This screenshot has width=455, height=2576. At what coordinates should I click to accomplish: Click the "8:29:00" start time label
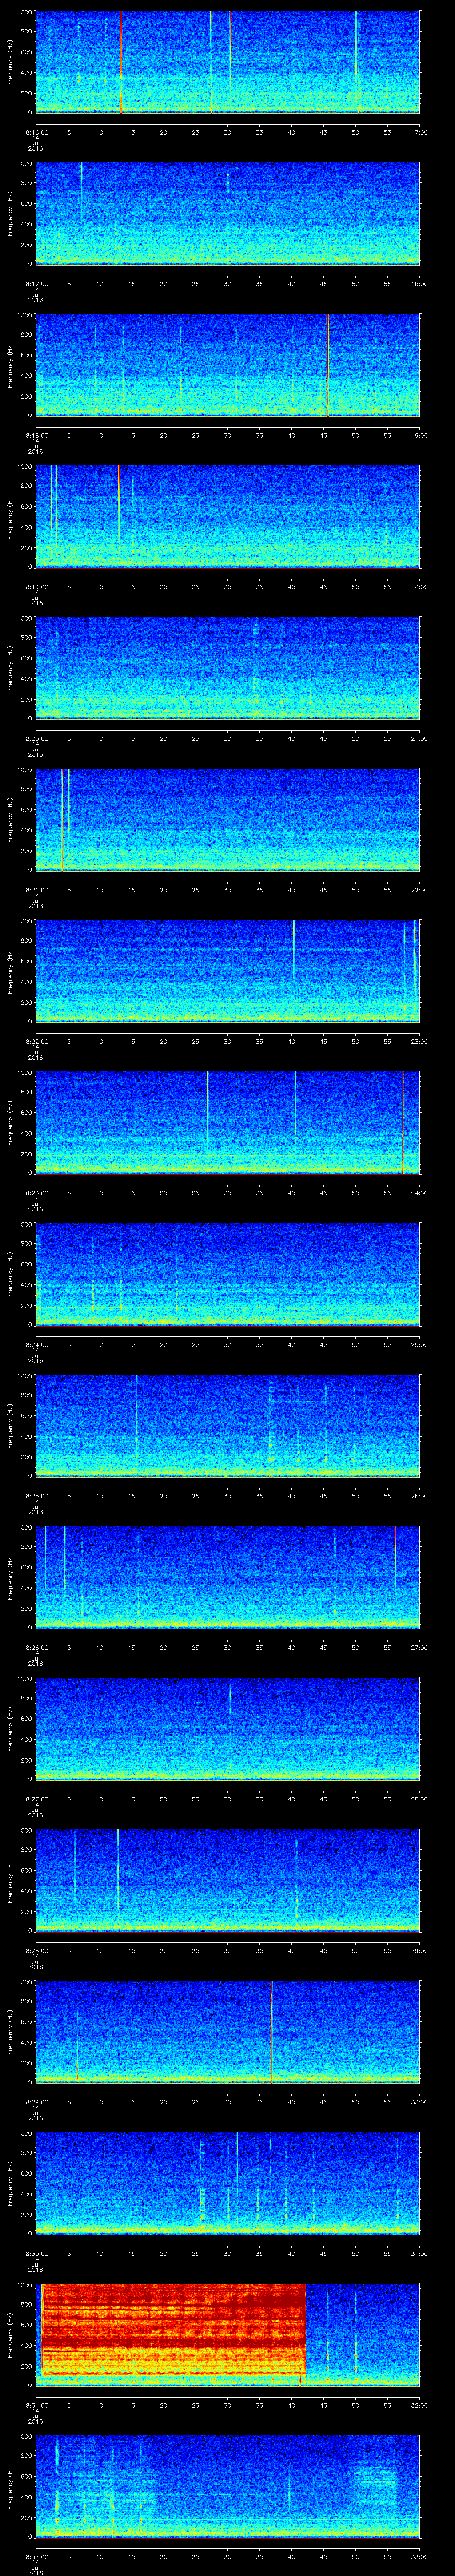pyautogui.click(x=37, y=2102)
